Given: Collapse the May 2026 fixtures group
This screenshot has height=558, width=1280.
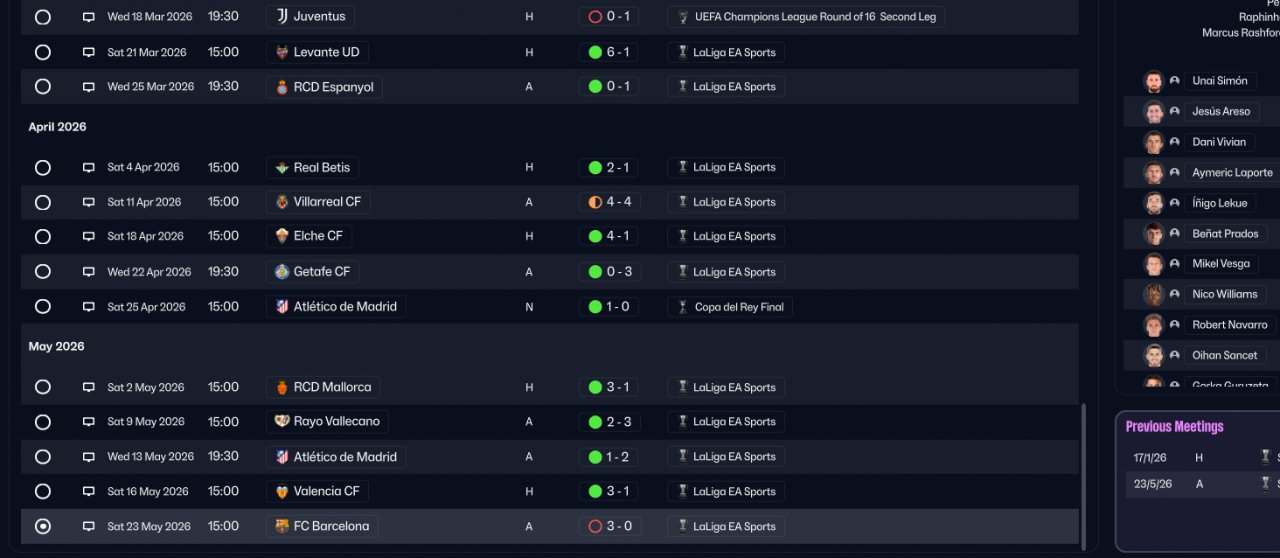Looking at the screenshot, I should (56, 347).
